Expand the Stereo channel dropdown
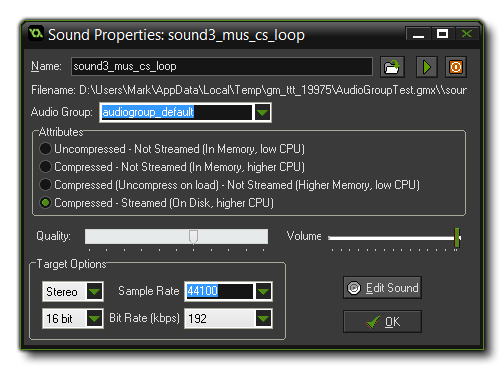The height and width of the screenshot is (370, 504). coord(94,291)
